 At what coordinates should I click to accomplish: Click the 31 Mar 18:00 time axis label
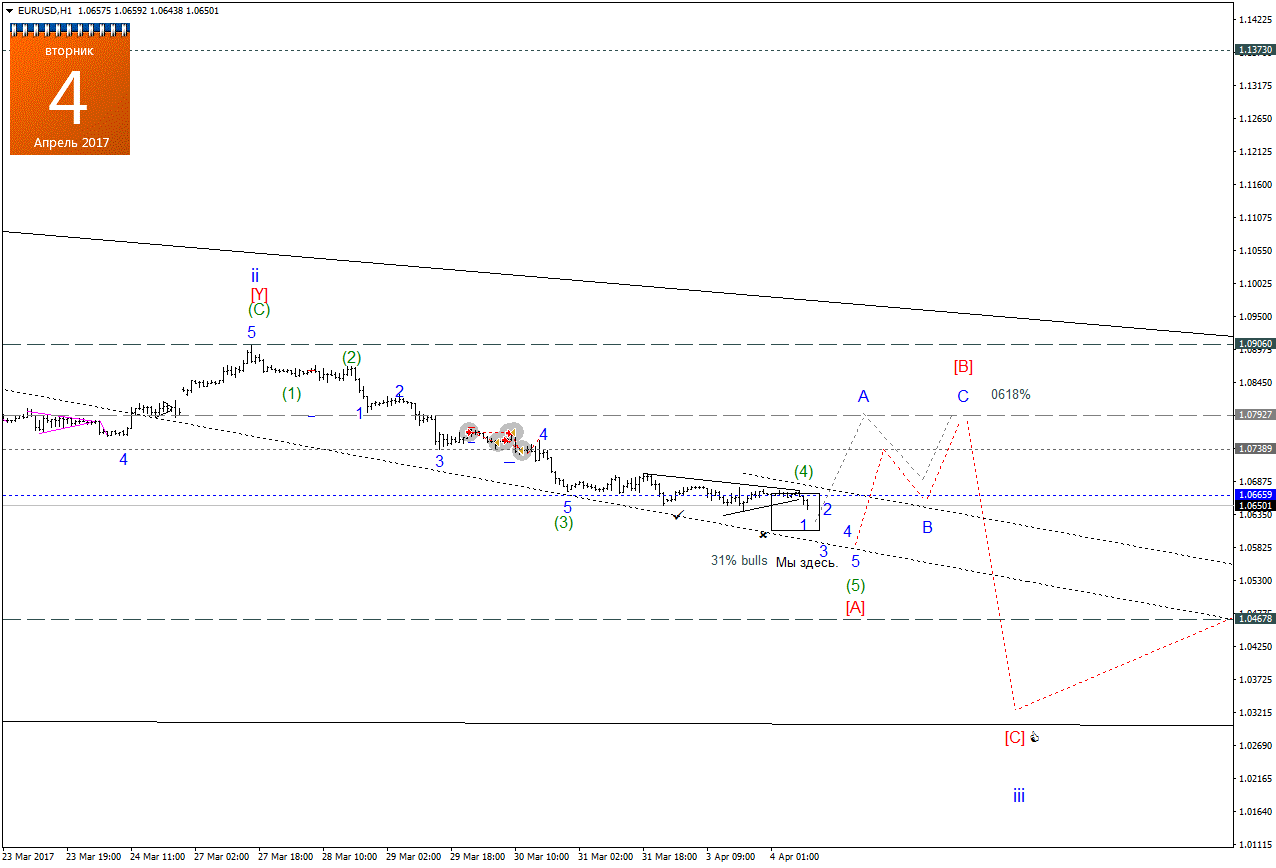(x=670, y=857)
